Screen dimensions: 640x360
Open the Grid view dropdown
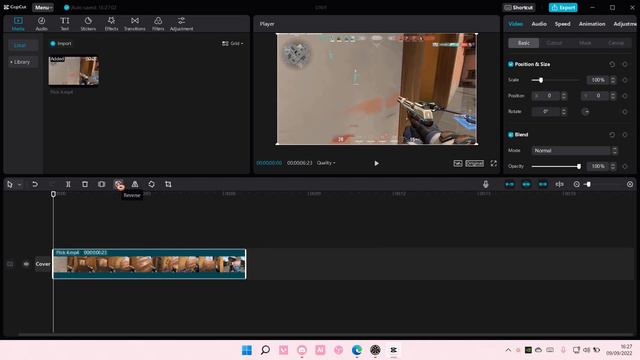pos(232,43)
